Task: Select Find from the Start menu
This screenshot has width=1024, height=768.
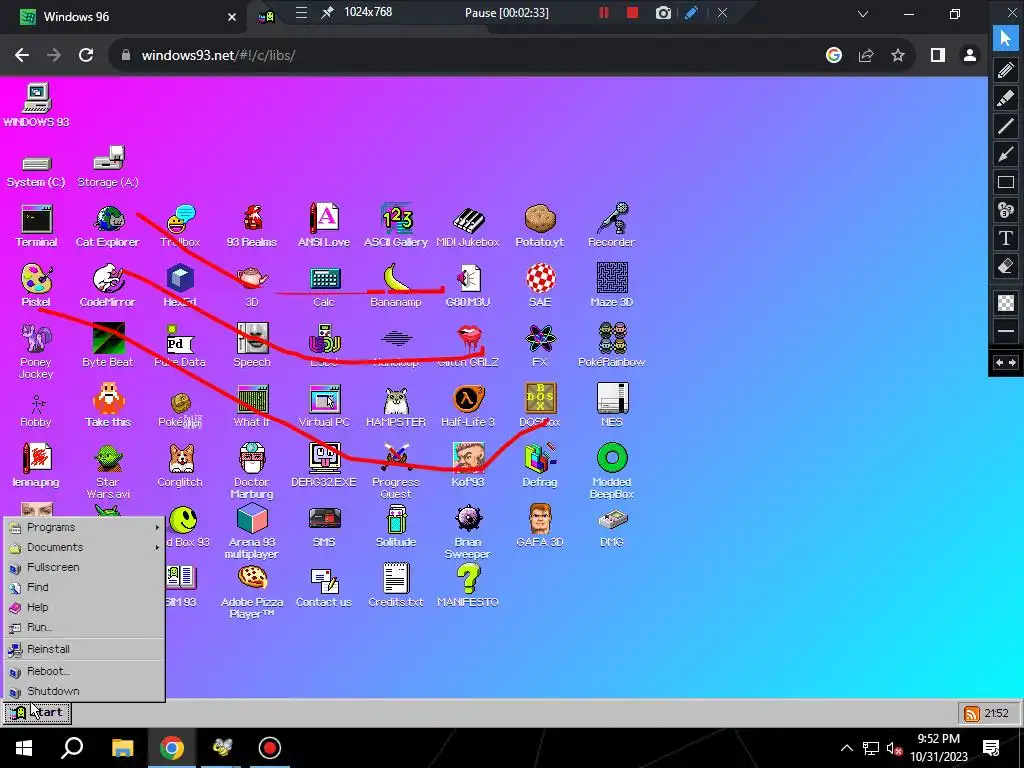Action: coord(84,587)
